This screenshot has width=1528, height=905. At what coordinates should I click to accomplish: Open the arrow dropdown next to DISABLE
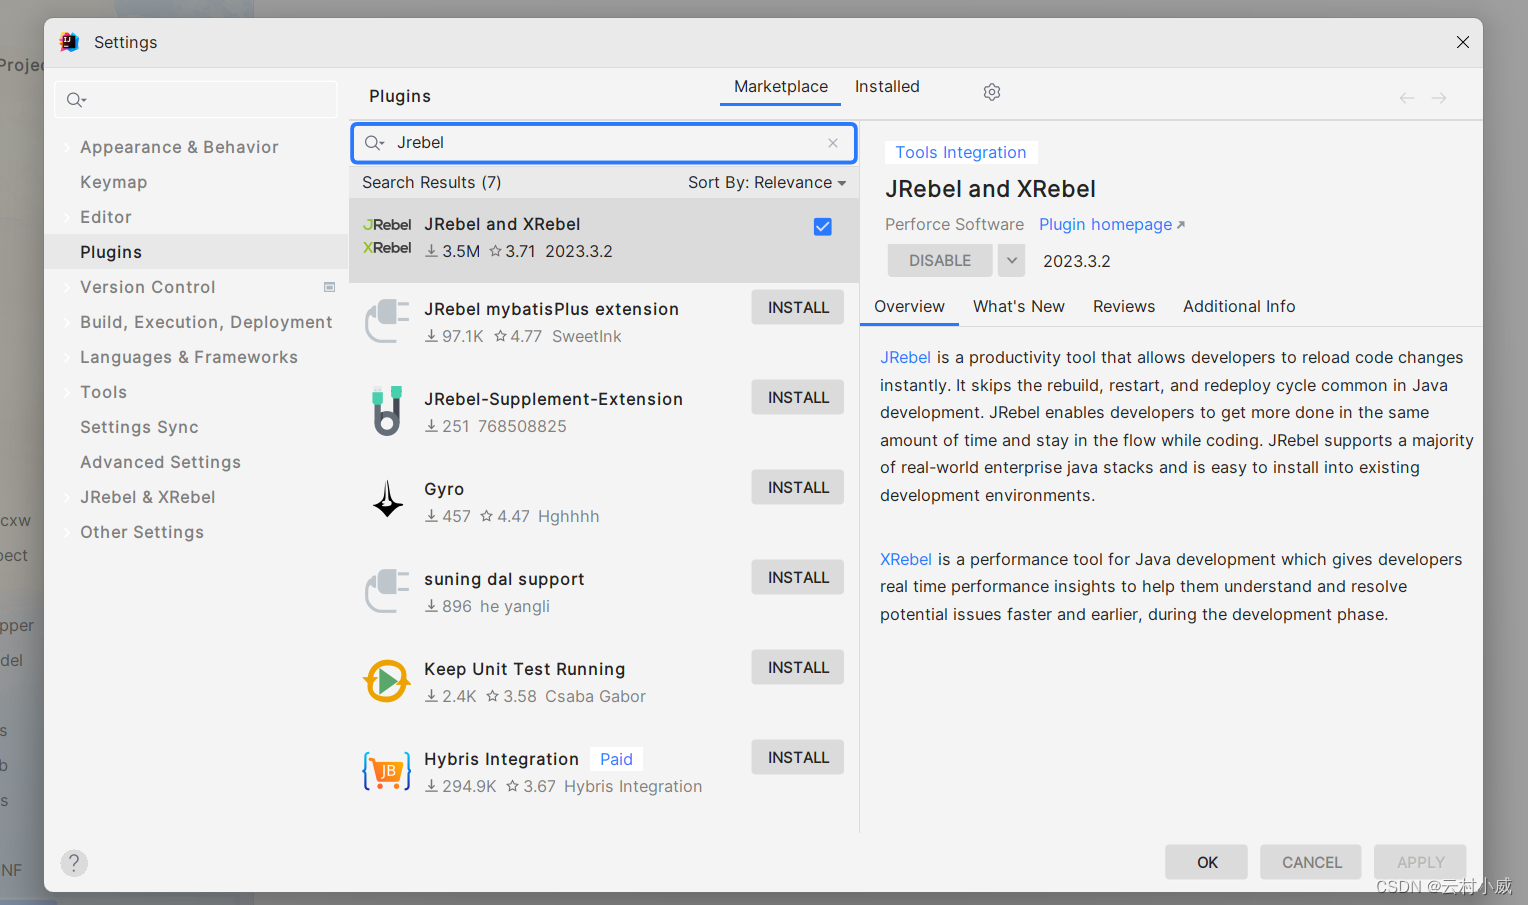click(x=1012, y=261)
